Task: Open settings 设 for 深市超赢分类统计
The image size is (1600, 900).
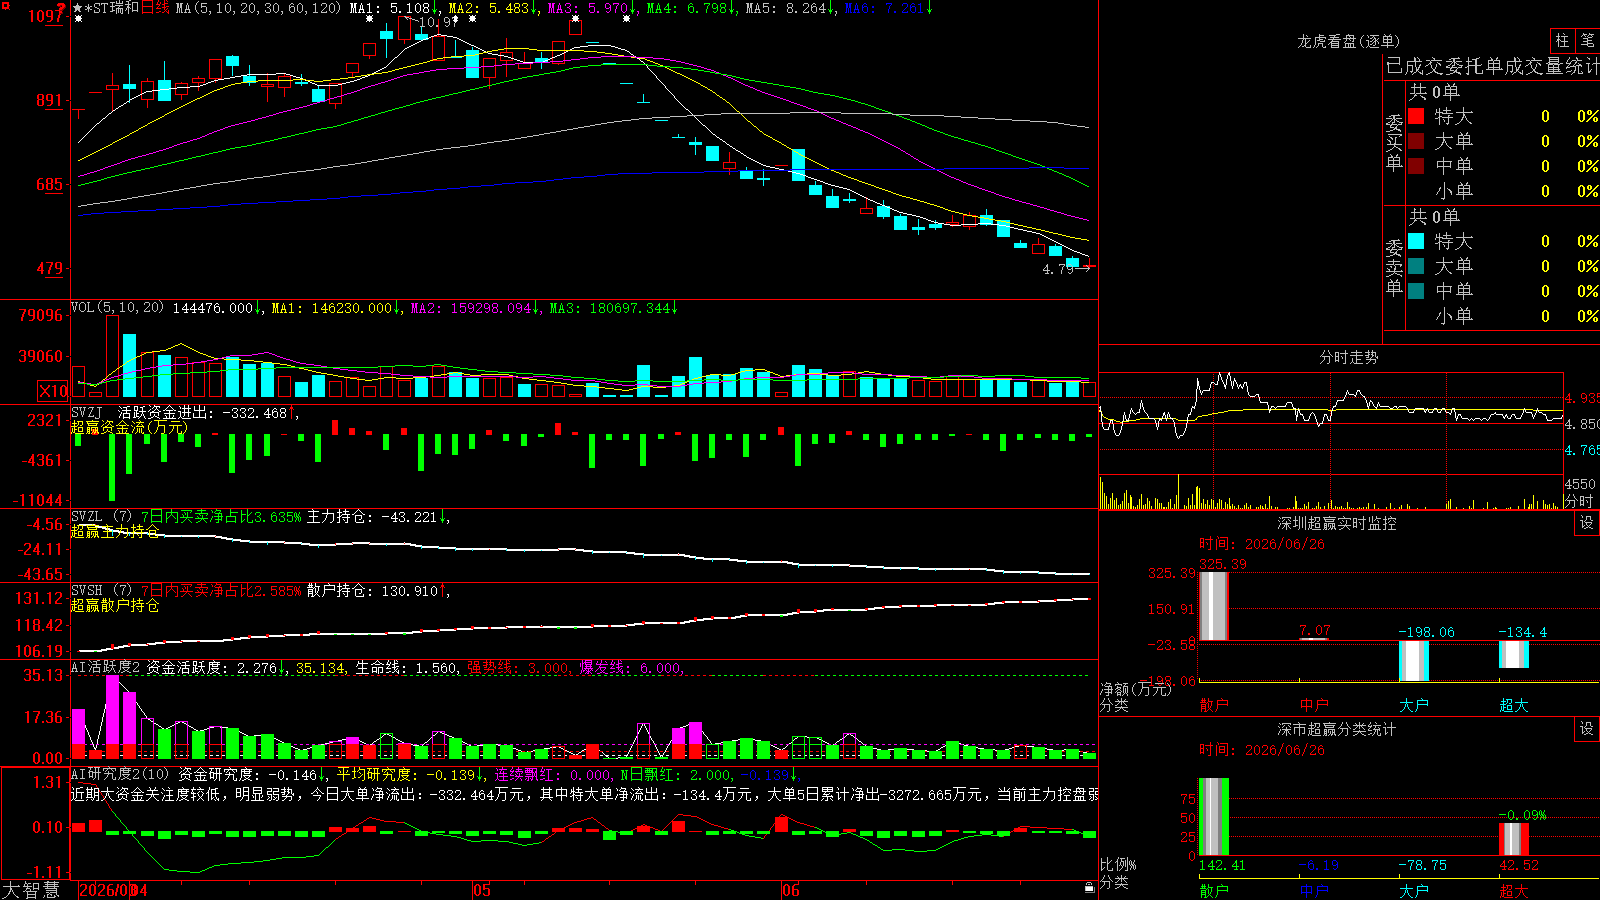Action: [x=1587, y=729]
